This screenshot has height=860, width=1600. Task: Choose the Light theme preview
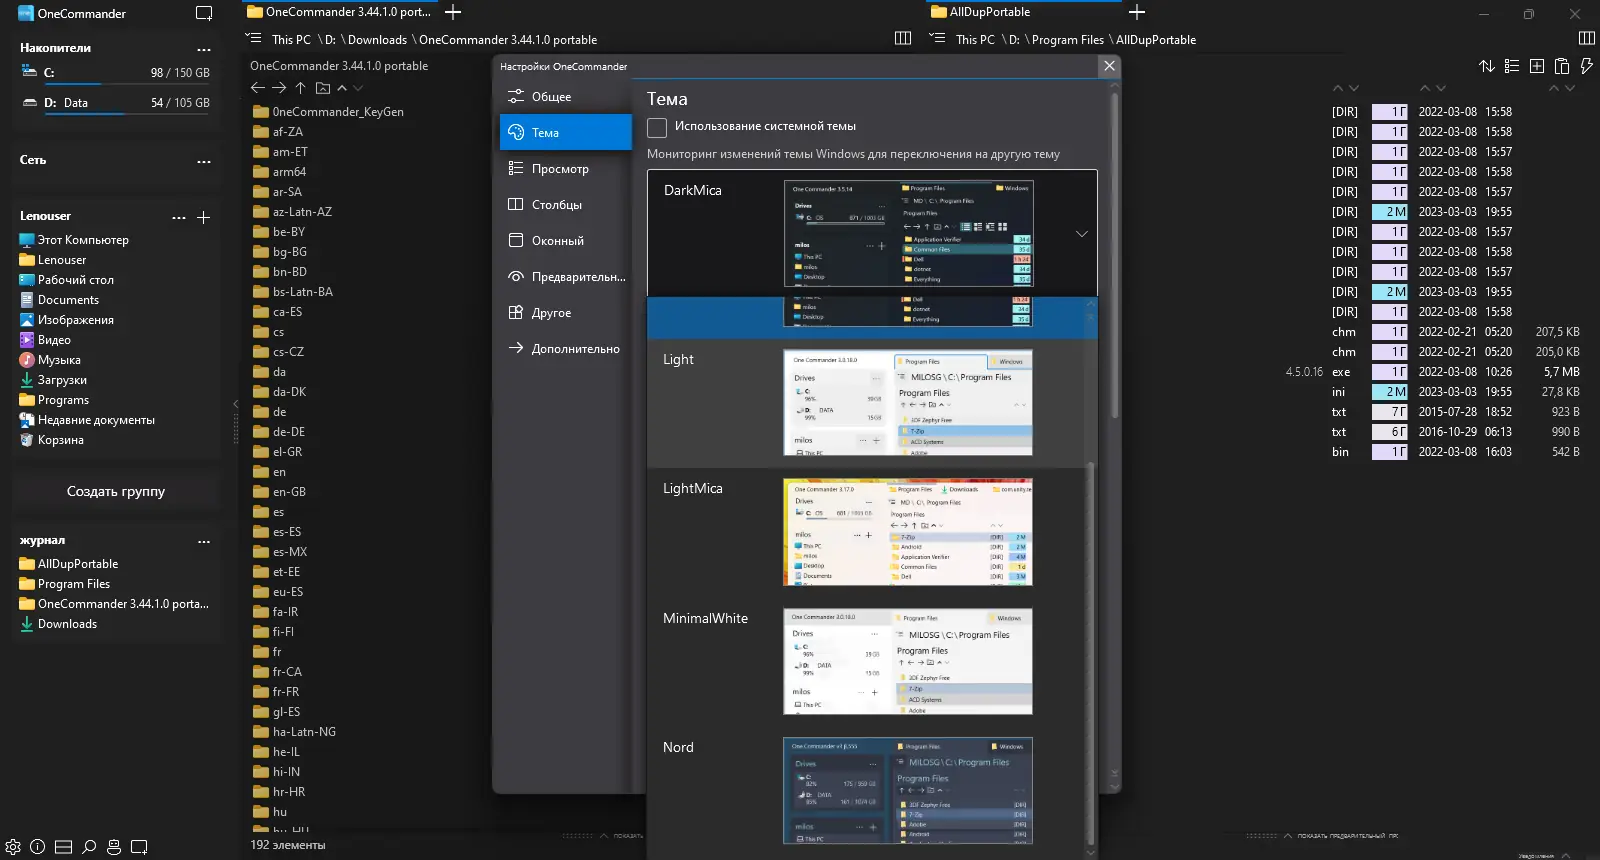(908, 403)
